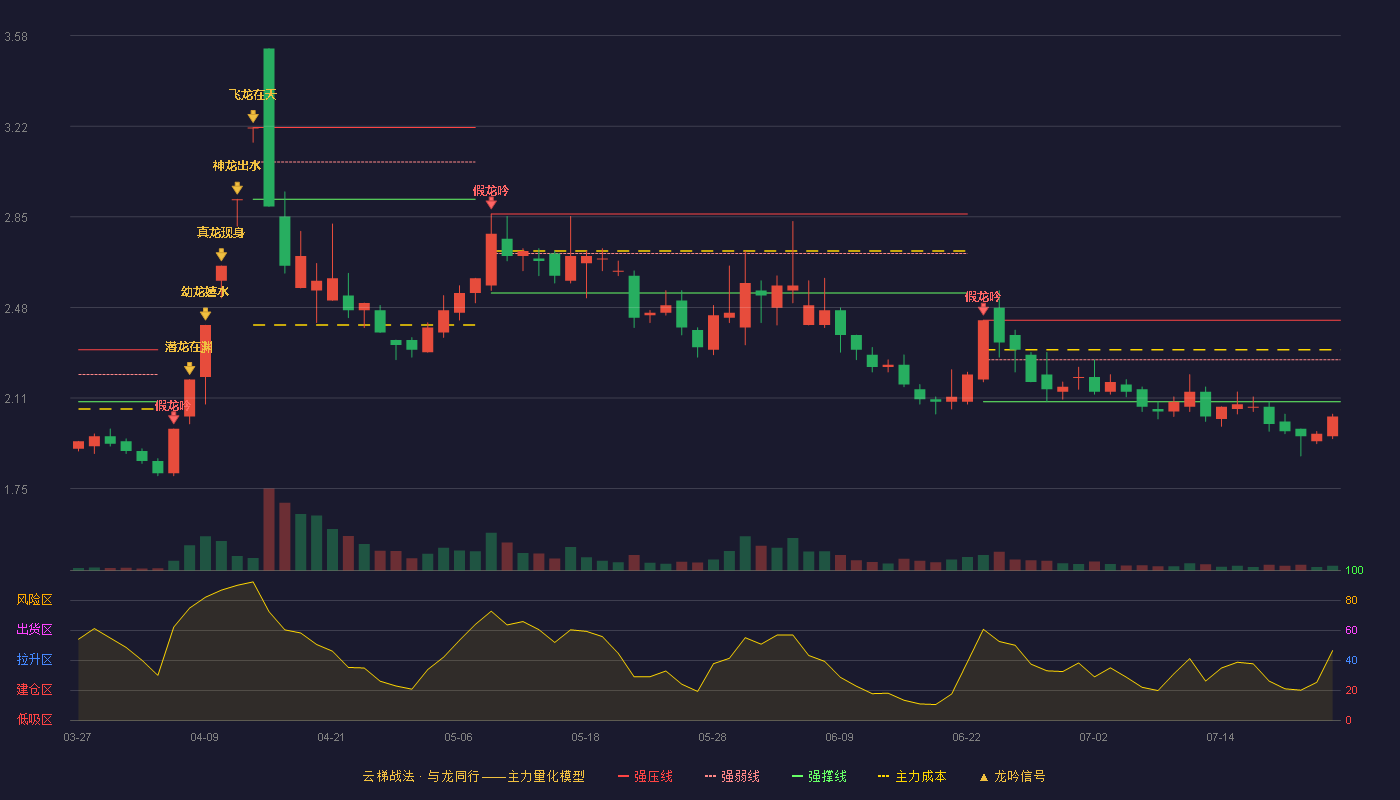Click the 风险区 zone label

35,600
